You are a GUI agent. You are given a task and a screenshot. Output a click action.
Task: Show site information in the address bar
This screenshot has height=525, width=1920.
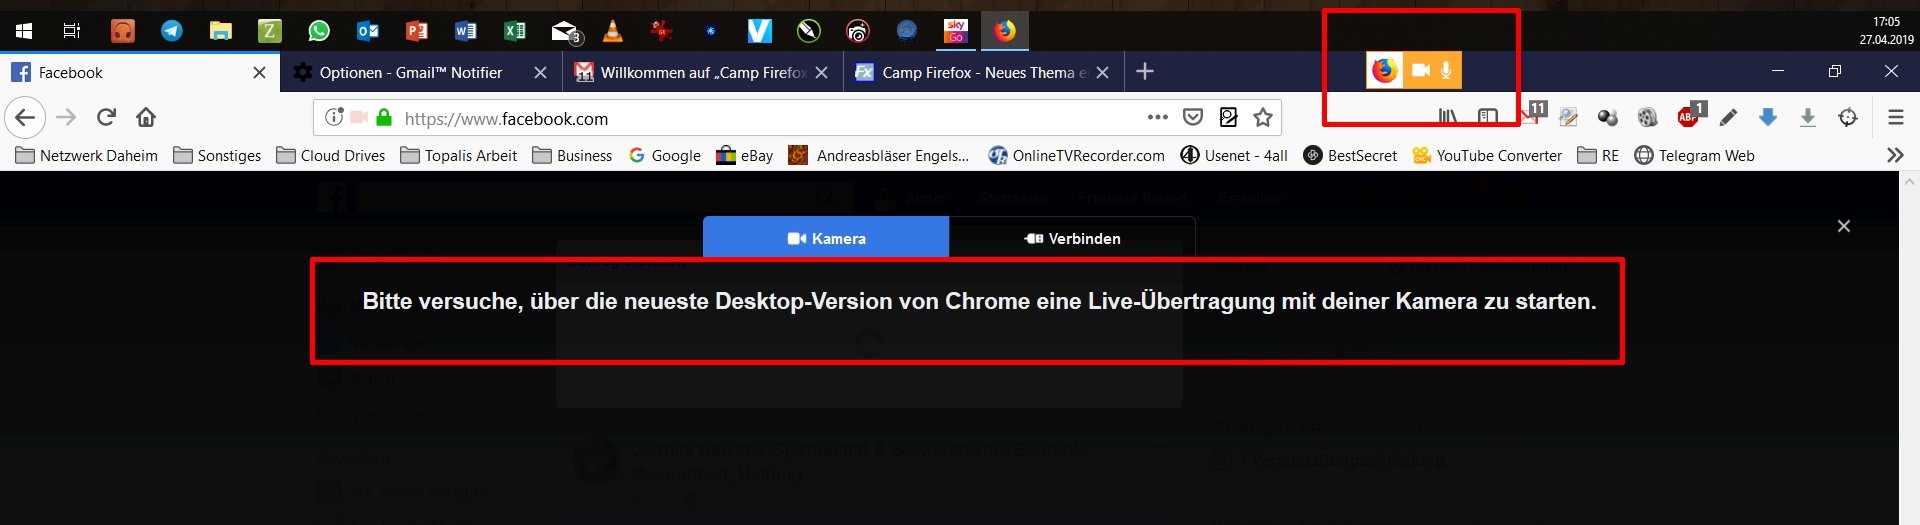(334, 118)
